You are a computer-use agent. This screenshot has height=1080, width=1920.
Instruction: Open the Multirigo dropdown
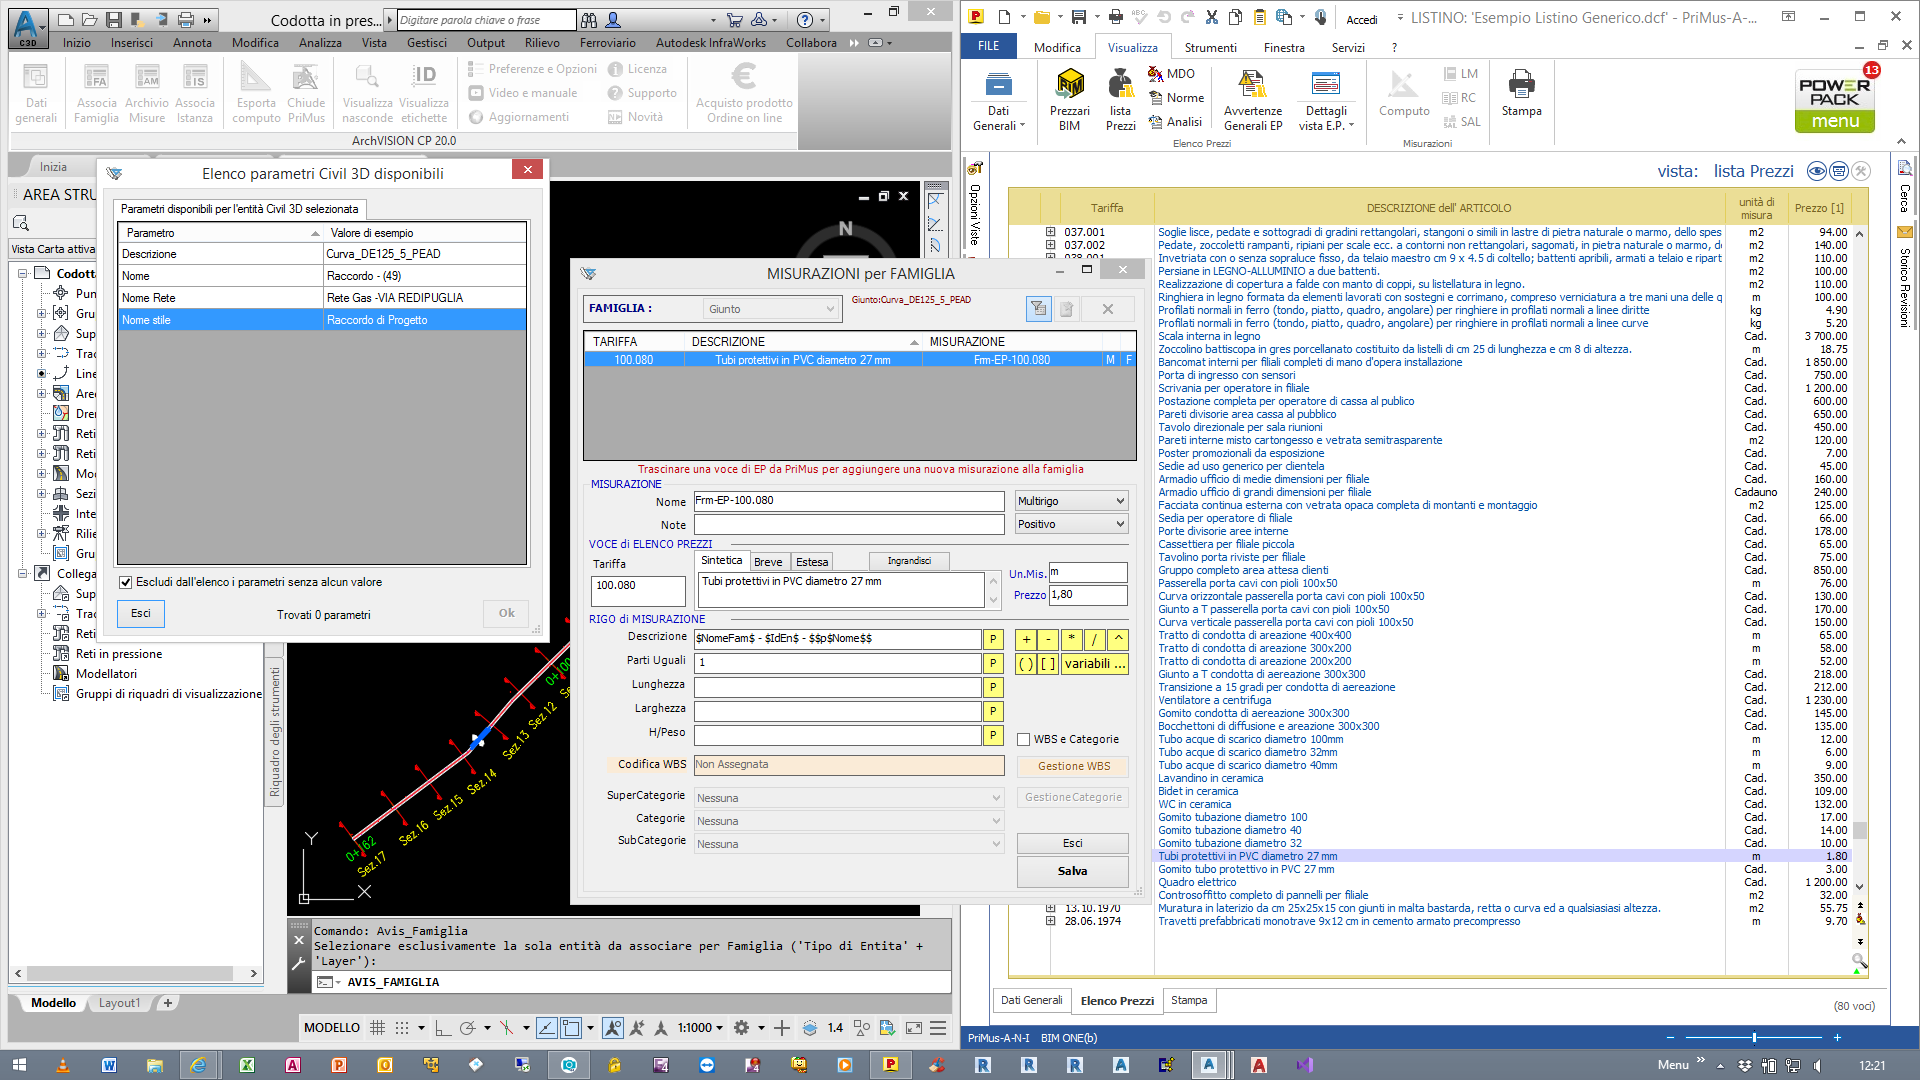(x=1071, y=501)
